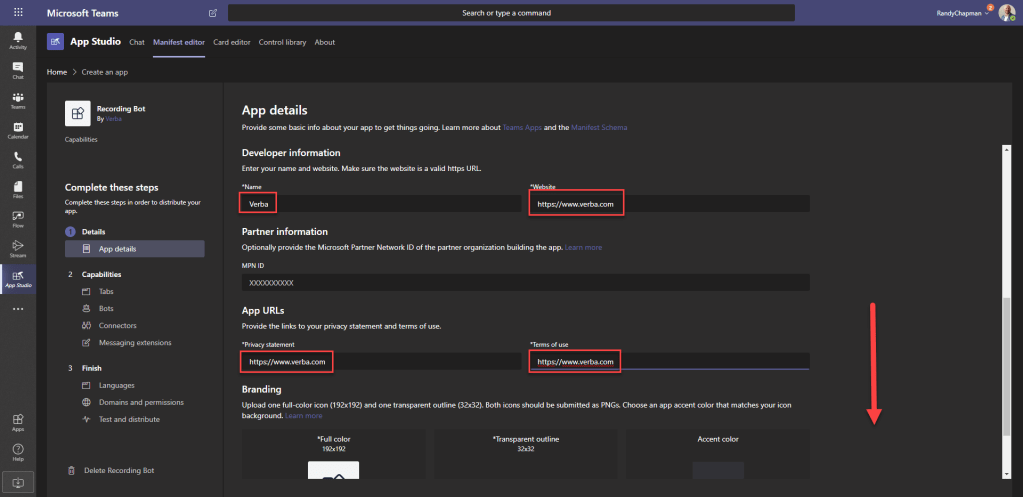
Task: Open Files in the sidebar
Action: 17,190
